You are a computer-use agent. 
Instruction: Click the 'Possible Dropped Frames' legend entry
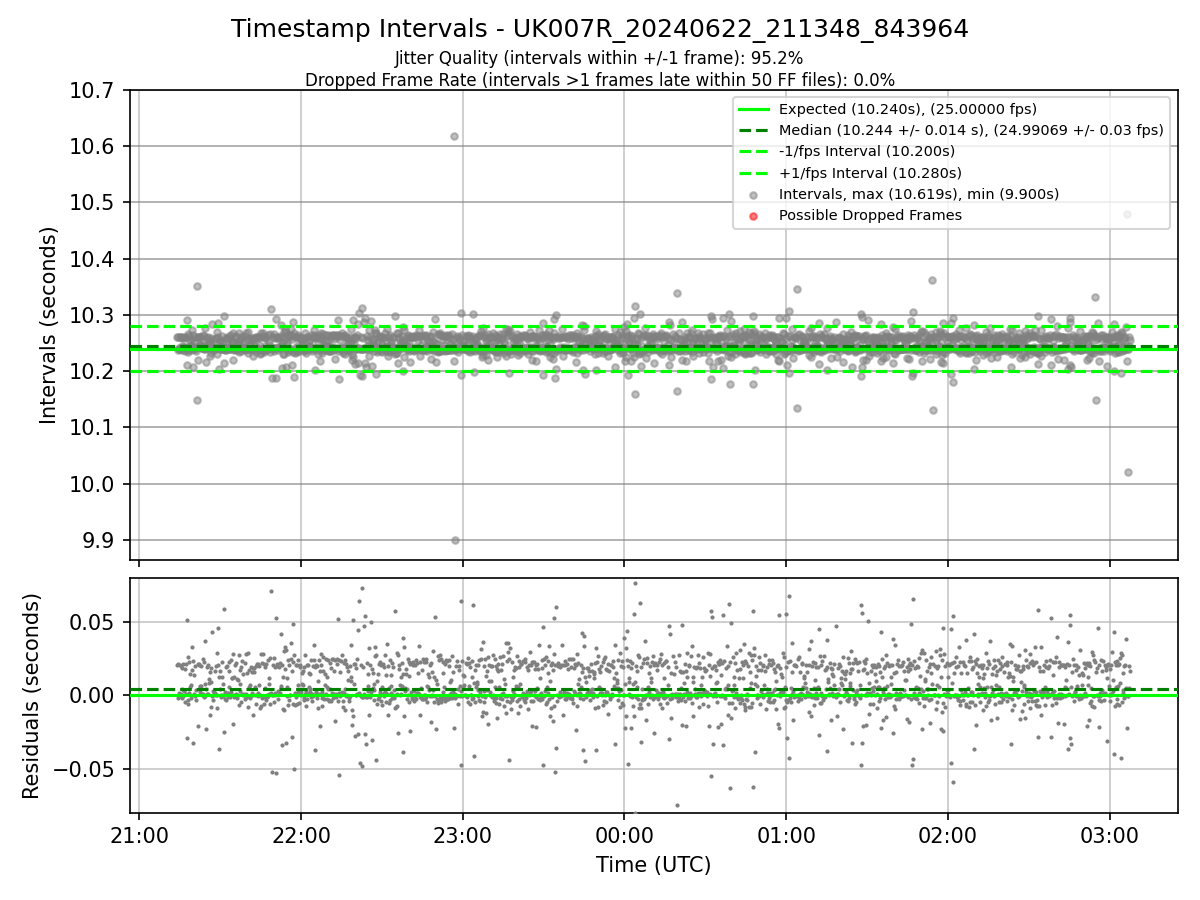870,215
